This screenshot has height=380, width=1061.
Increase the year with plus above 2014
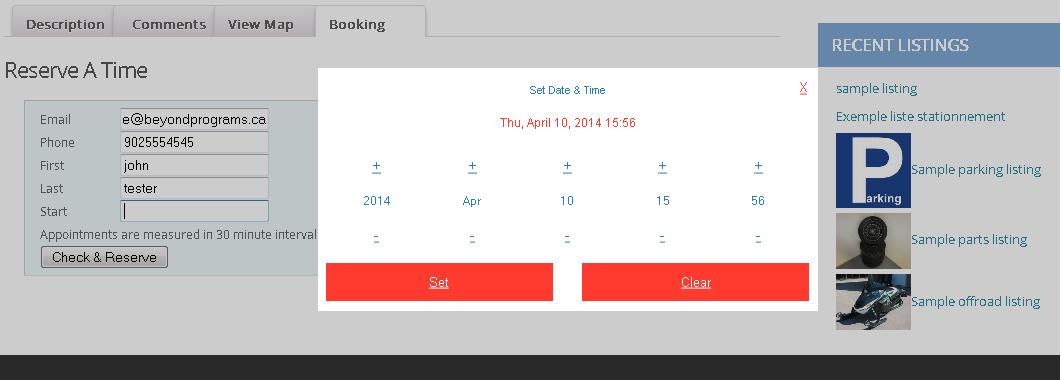coord(376,166)
